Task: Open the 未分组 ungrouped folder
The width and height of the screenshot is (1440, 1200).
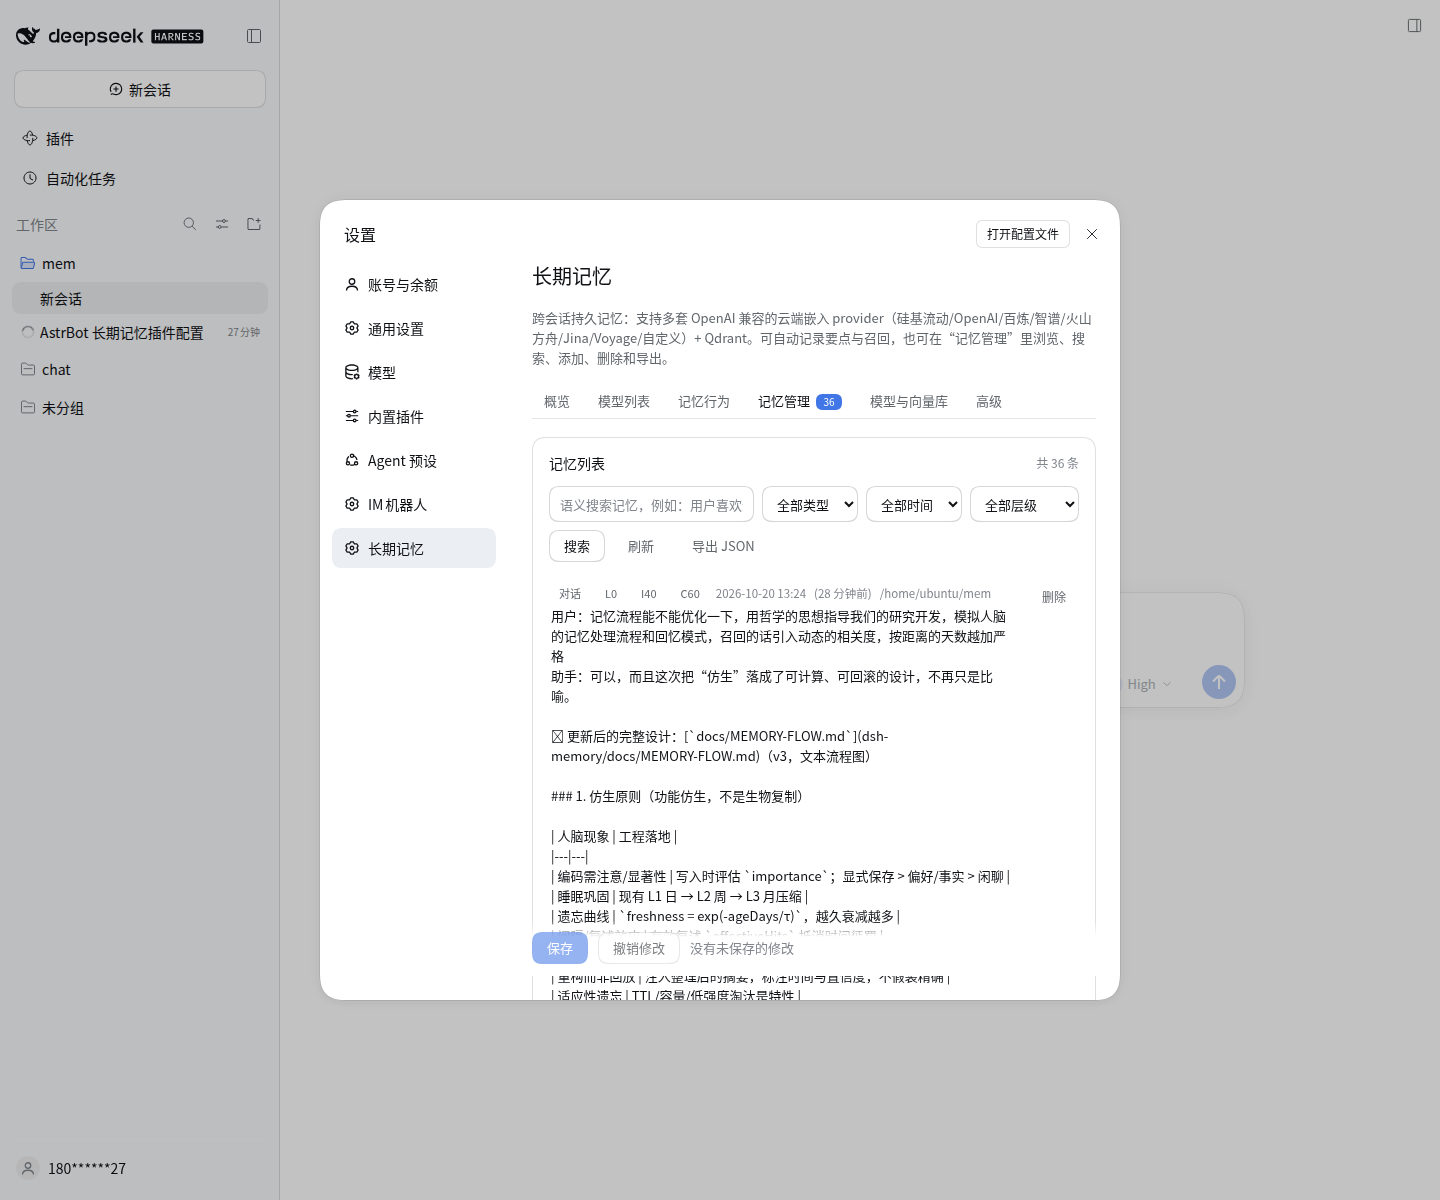Action: tap(140, 408)
